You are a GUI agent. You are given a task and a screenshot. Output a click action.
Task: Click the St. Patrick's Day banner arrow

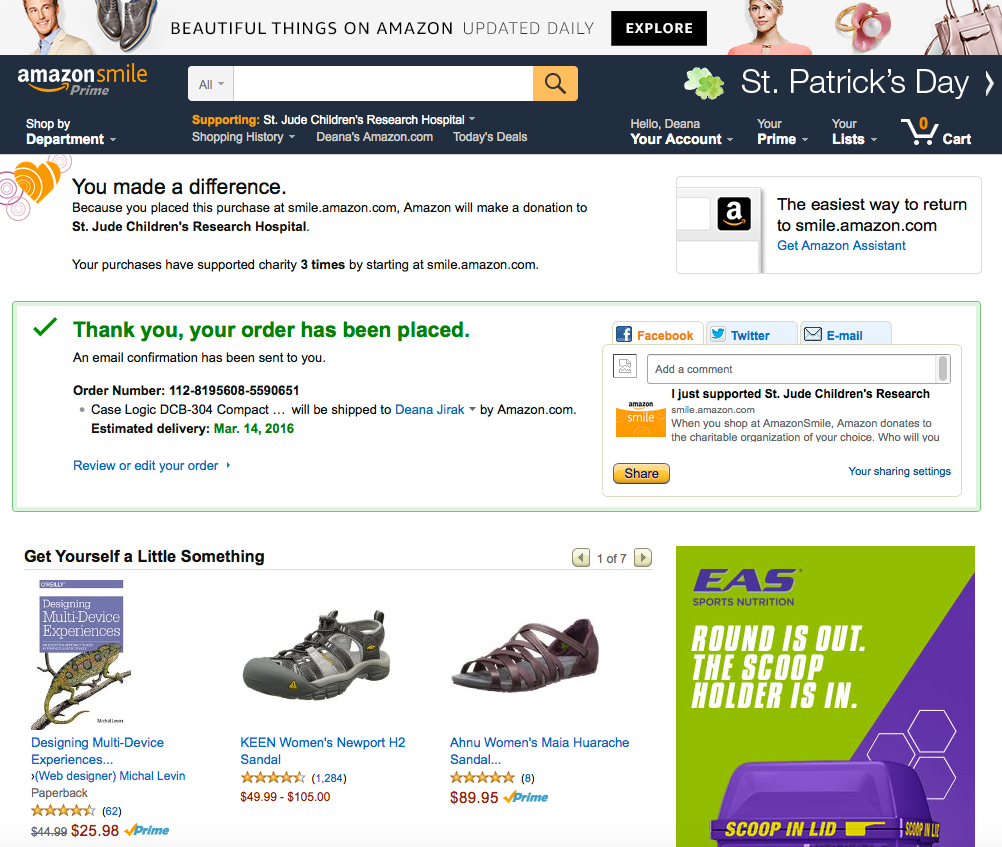coord(989,83)
